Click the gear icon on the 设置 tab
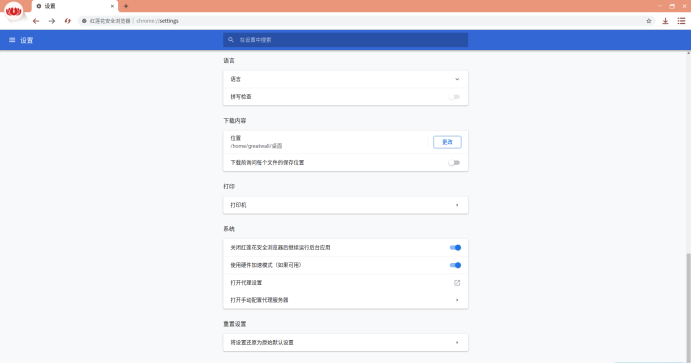Image resolution: width=691 pixels, height=364 pixels. click(x=39, y=6)
